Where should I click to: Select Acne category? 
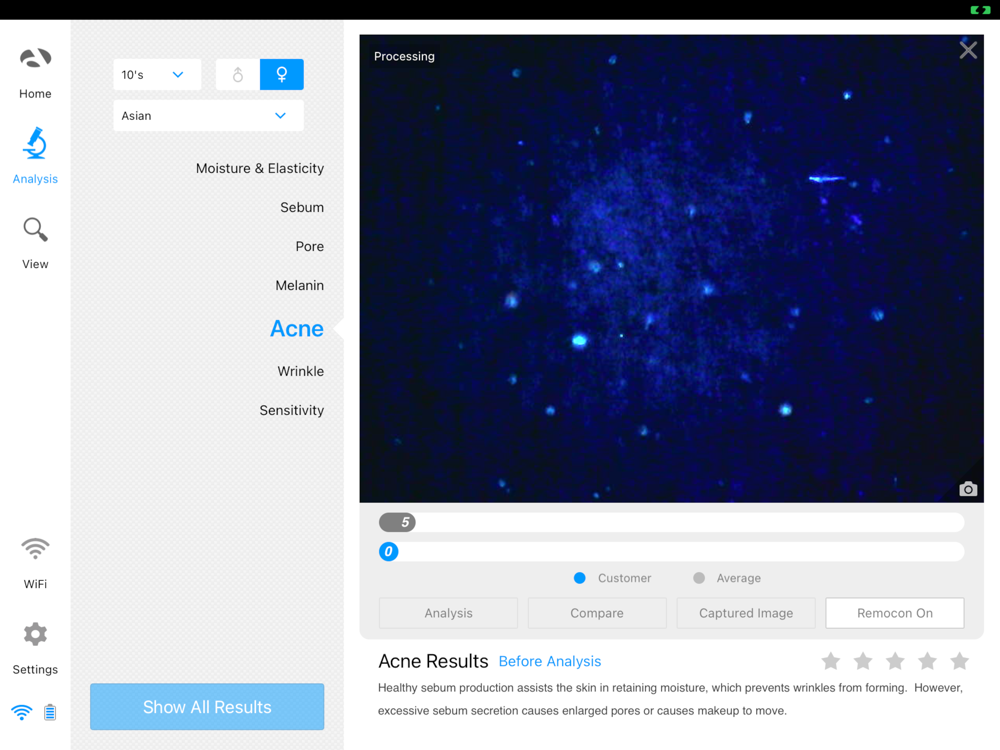point(297,328)
